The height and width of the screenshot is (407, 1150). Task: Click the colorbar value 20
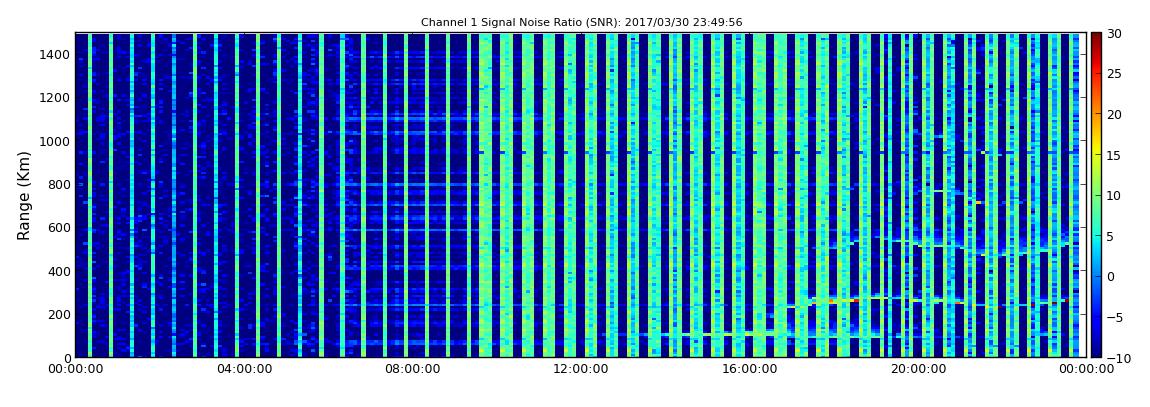(x=1115, y=114)
